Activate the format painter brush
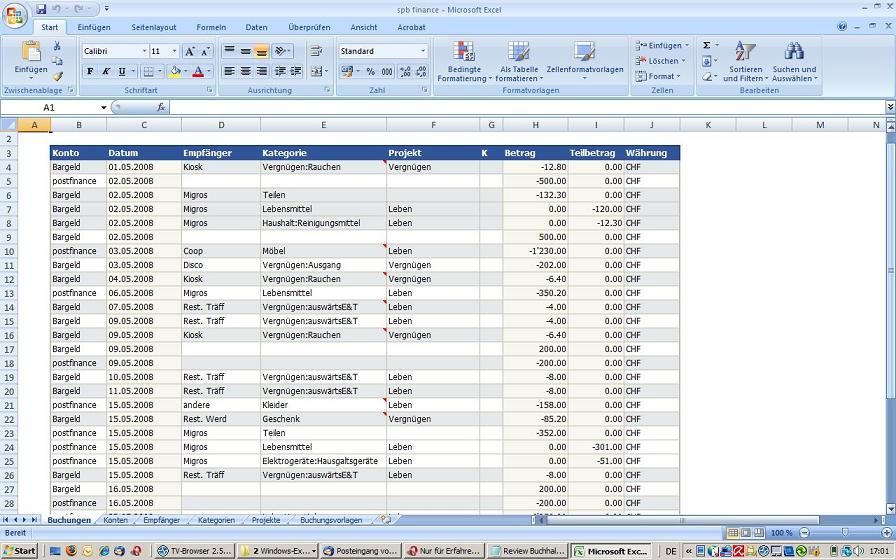 click(57, 76)
